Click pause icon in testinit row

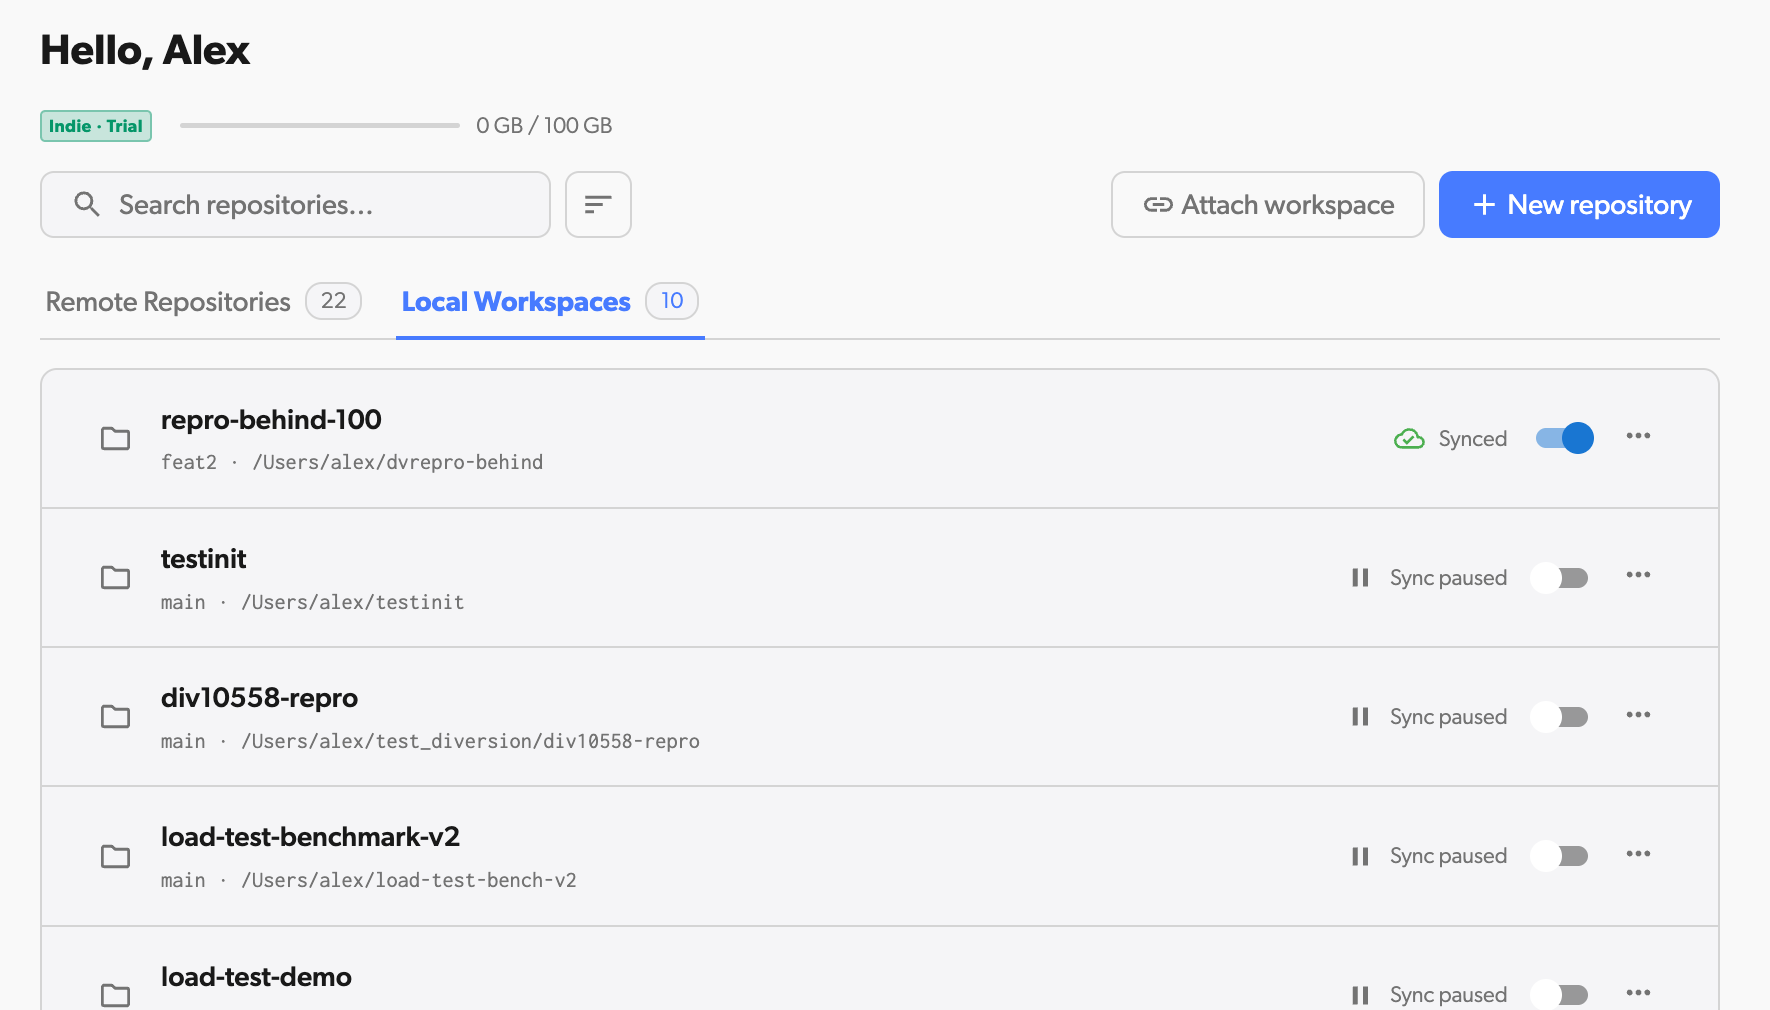point(1360,577)
